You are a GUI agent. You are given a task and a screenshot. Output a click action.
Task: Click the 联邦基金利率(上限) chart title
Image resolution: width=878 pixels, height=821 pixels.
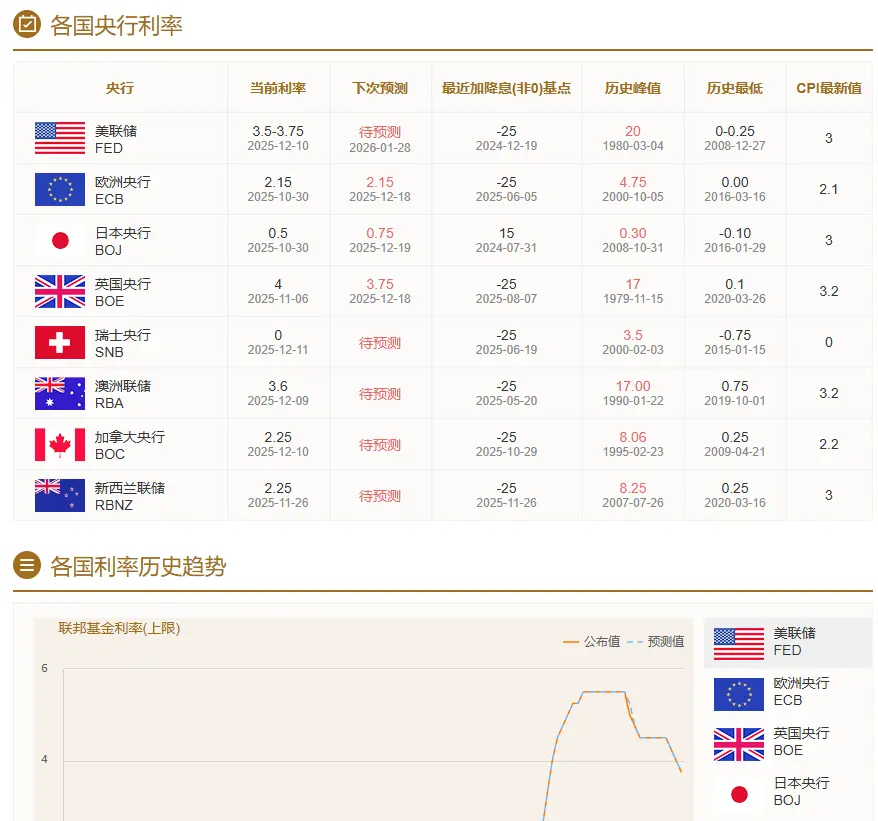click(x=119, y=628)
